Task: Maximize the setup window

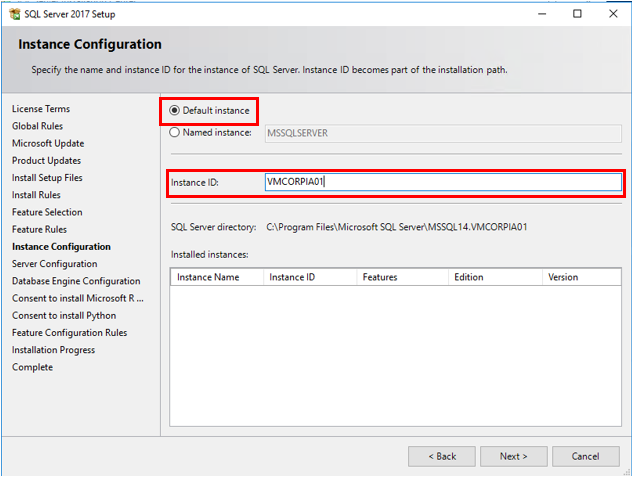Action: click(577, 14)
